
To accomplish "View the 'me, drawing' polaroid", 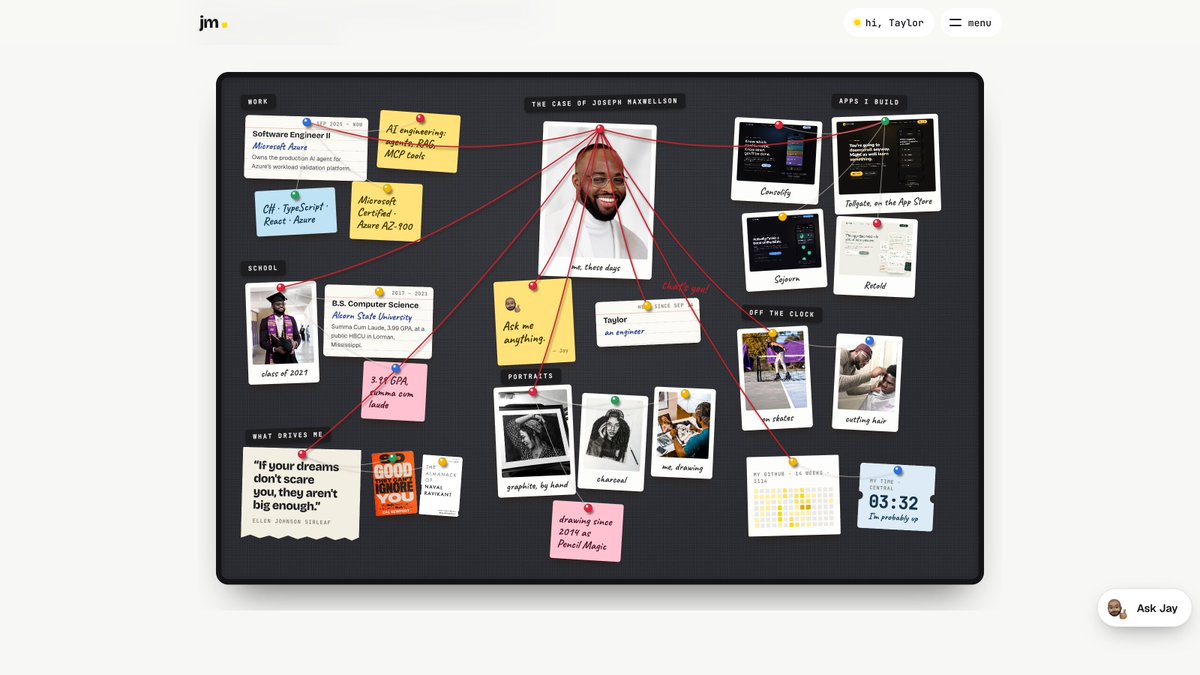I will pyautogui.click(x=684, y=432).
